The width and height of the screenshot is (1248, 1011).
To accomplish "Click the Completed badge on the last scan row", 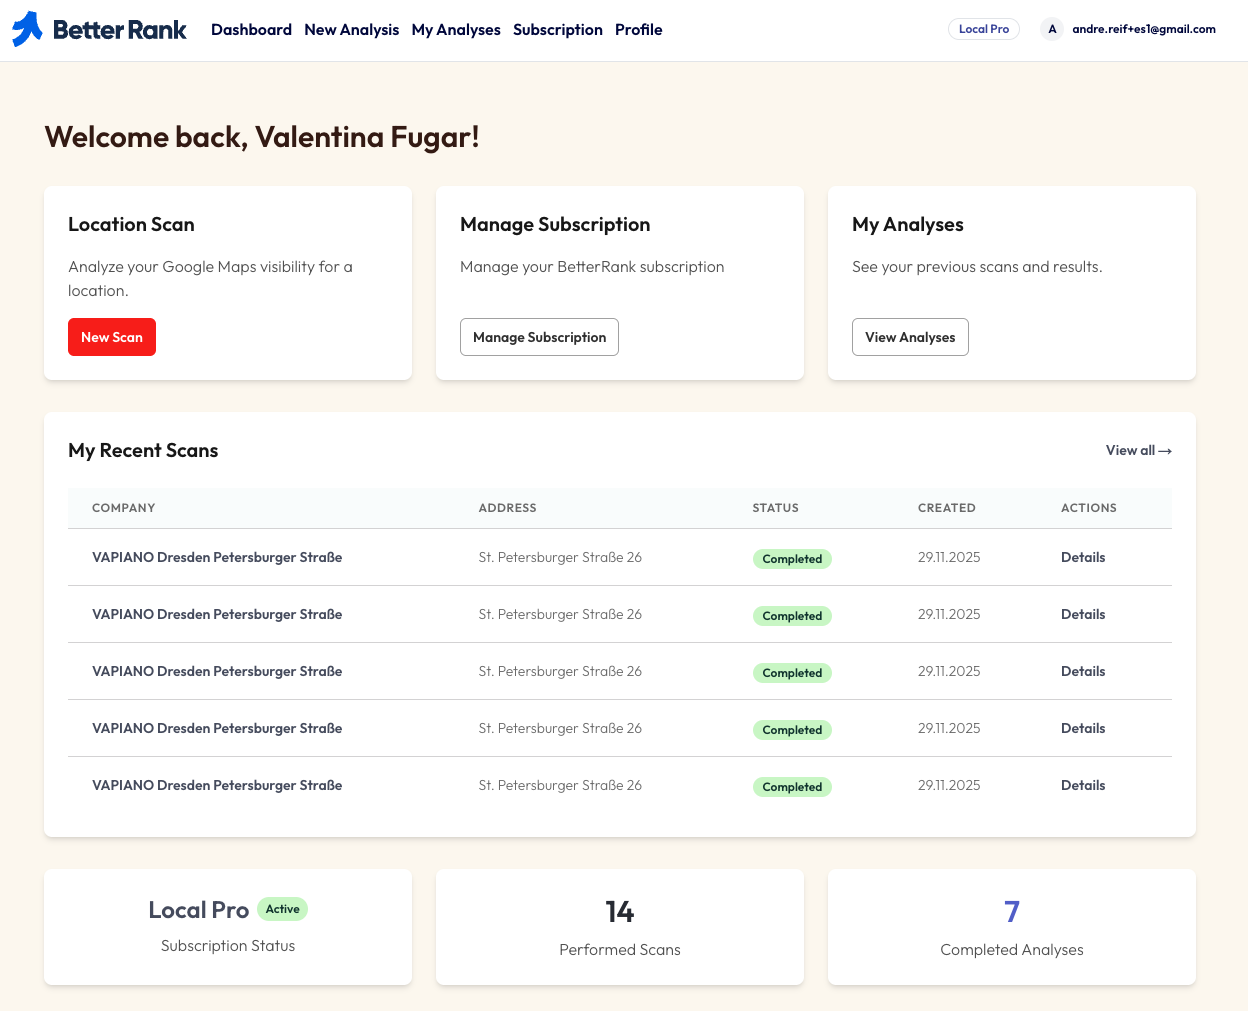I will coord(792,787).
